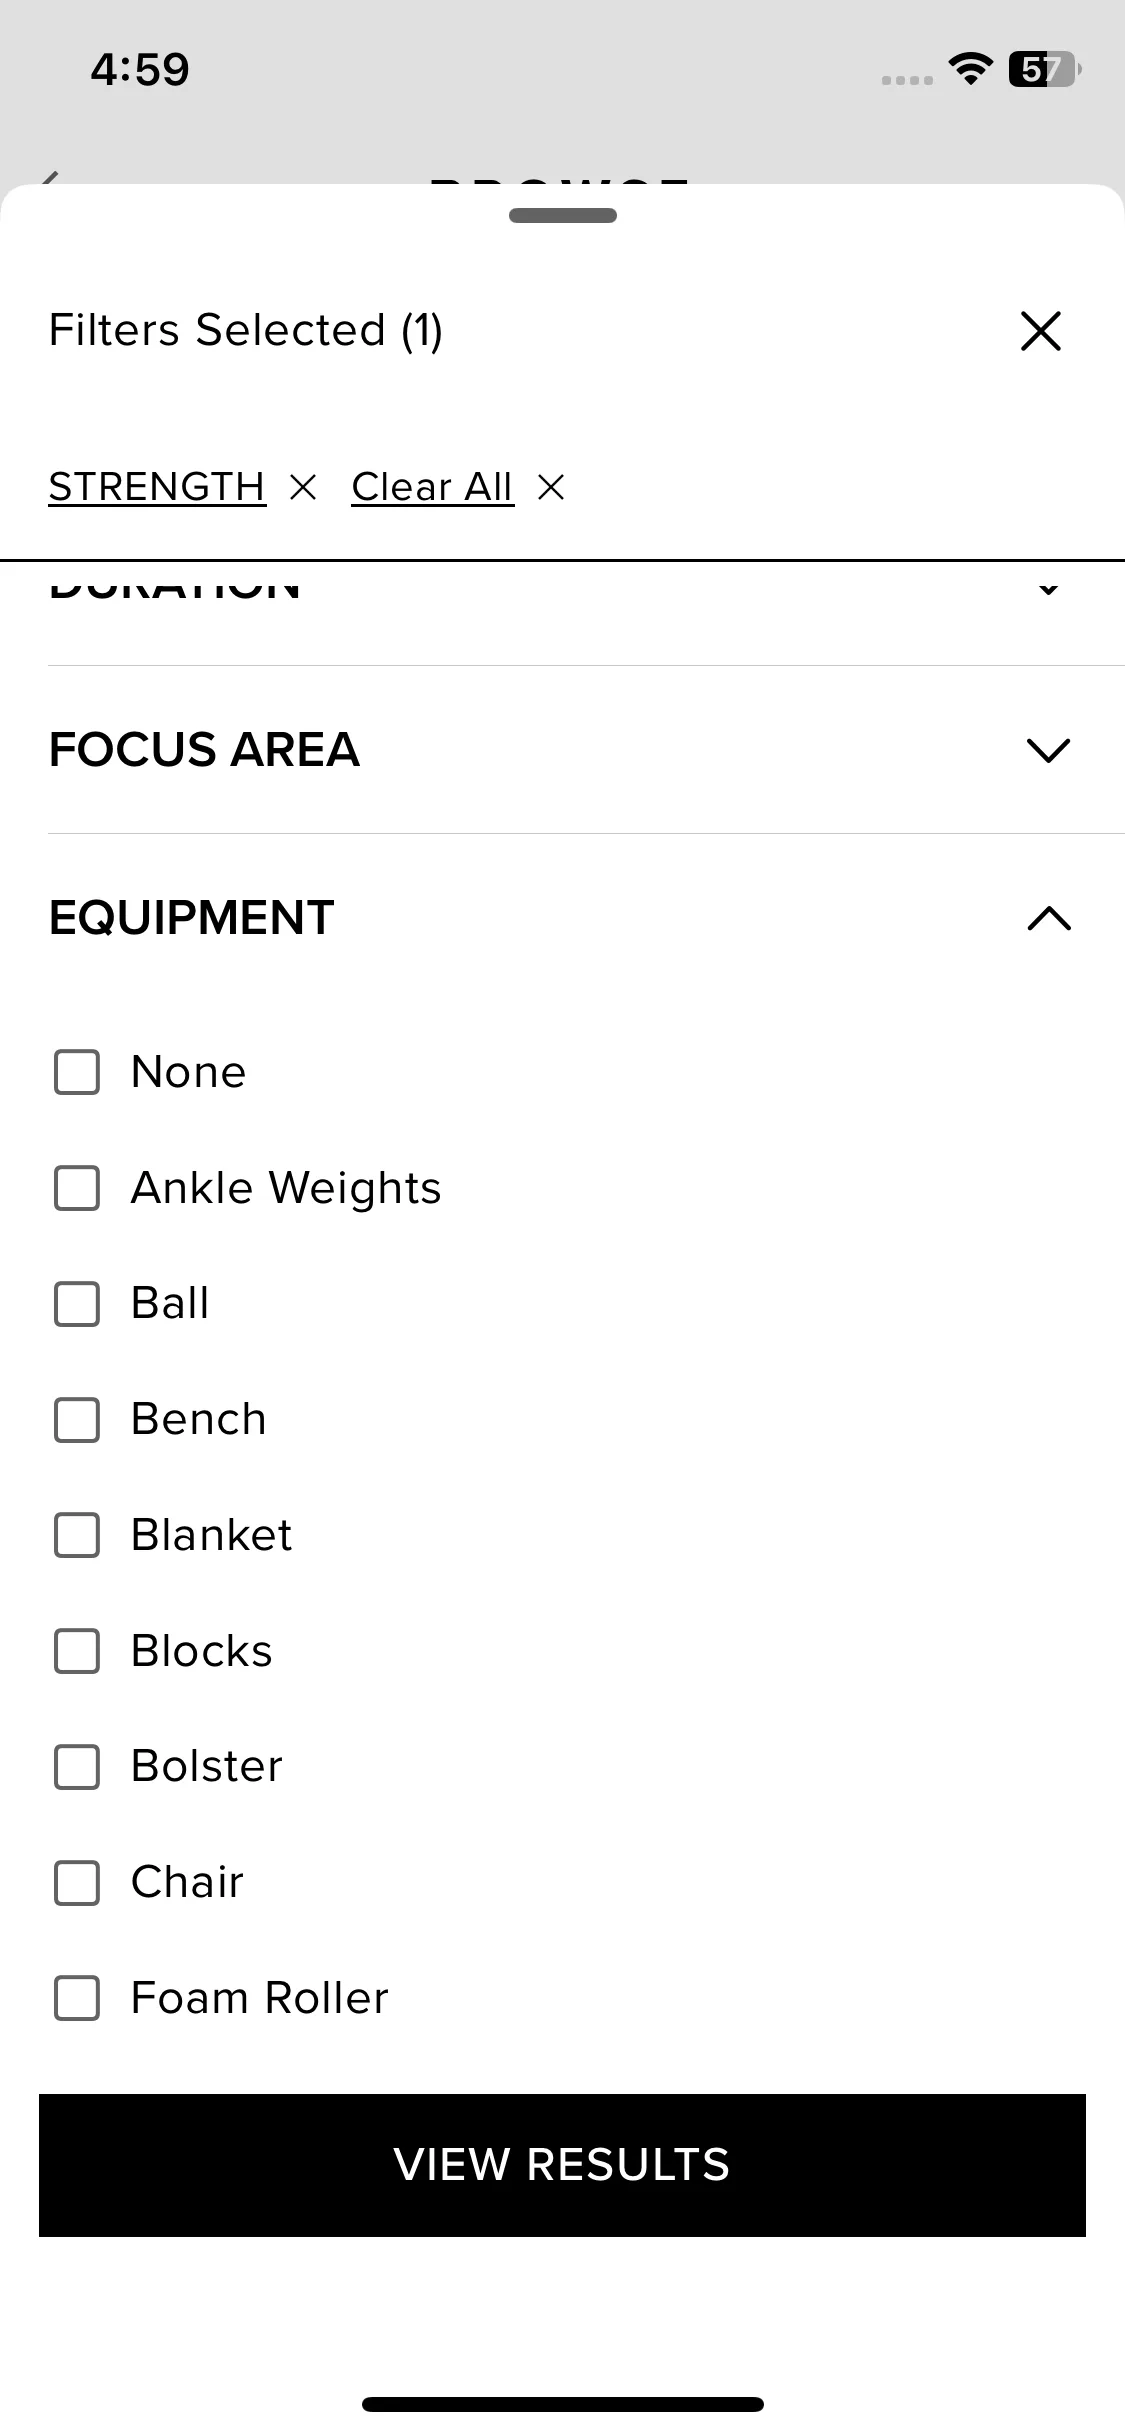Tap the sheet drag handle at top
Image resolution: width=1125 pixels, height=2436 pixels.
click(562, 215)
